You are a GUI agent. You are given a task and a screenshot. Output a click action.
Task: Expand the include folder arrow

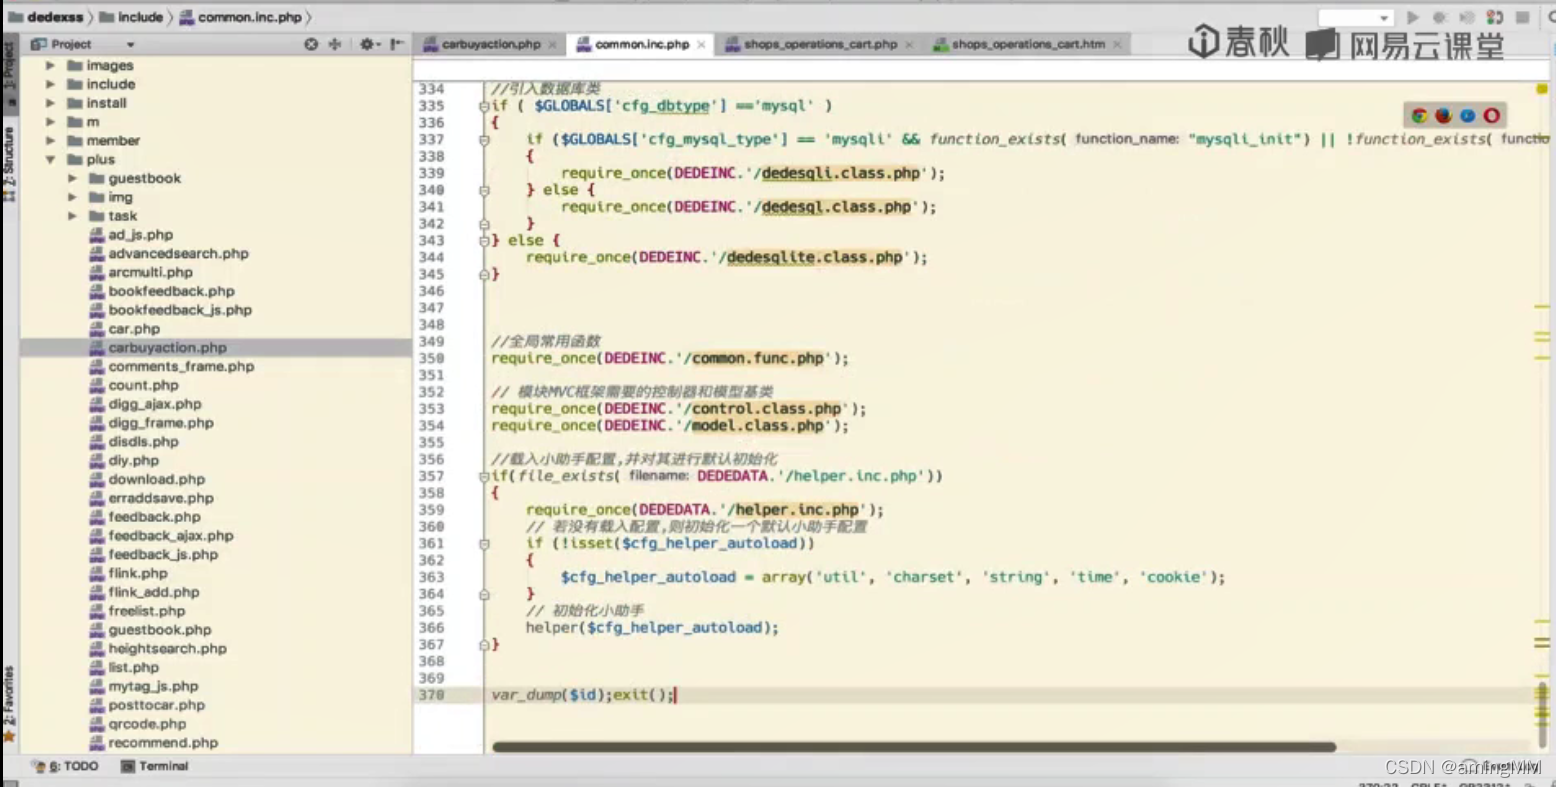(x=50, y=84)
